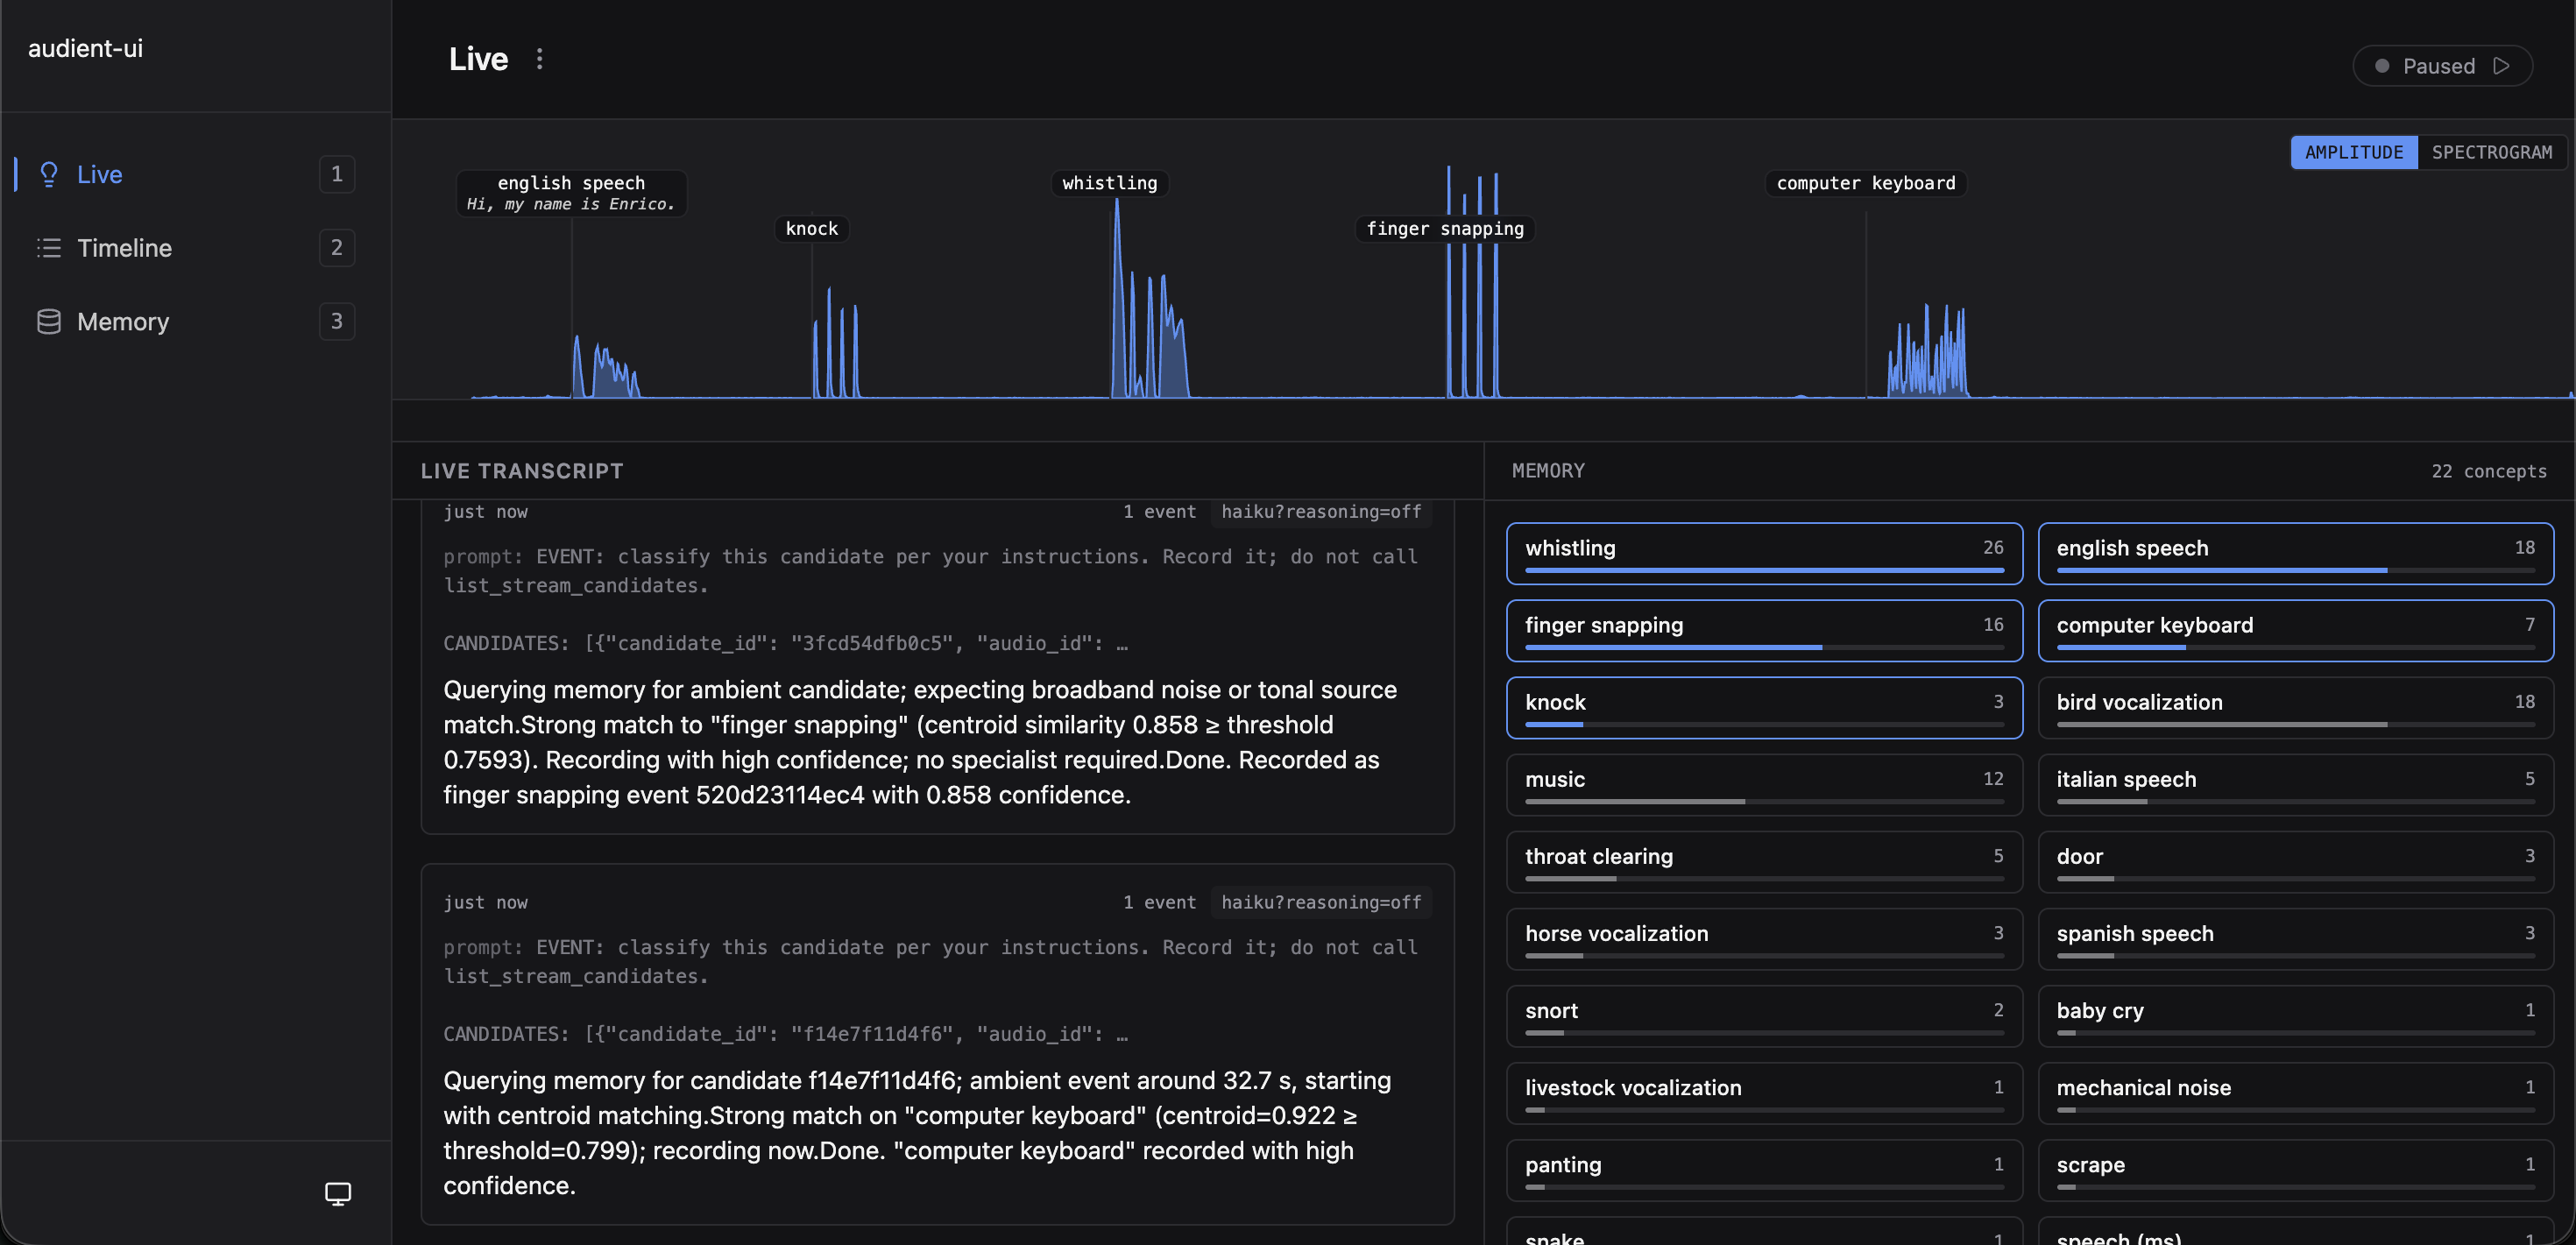
Task: Click keyboard shortcut badge 2 beside Timeline
Action: [x=337, y=248]
